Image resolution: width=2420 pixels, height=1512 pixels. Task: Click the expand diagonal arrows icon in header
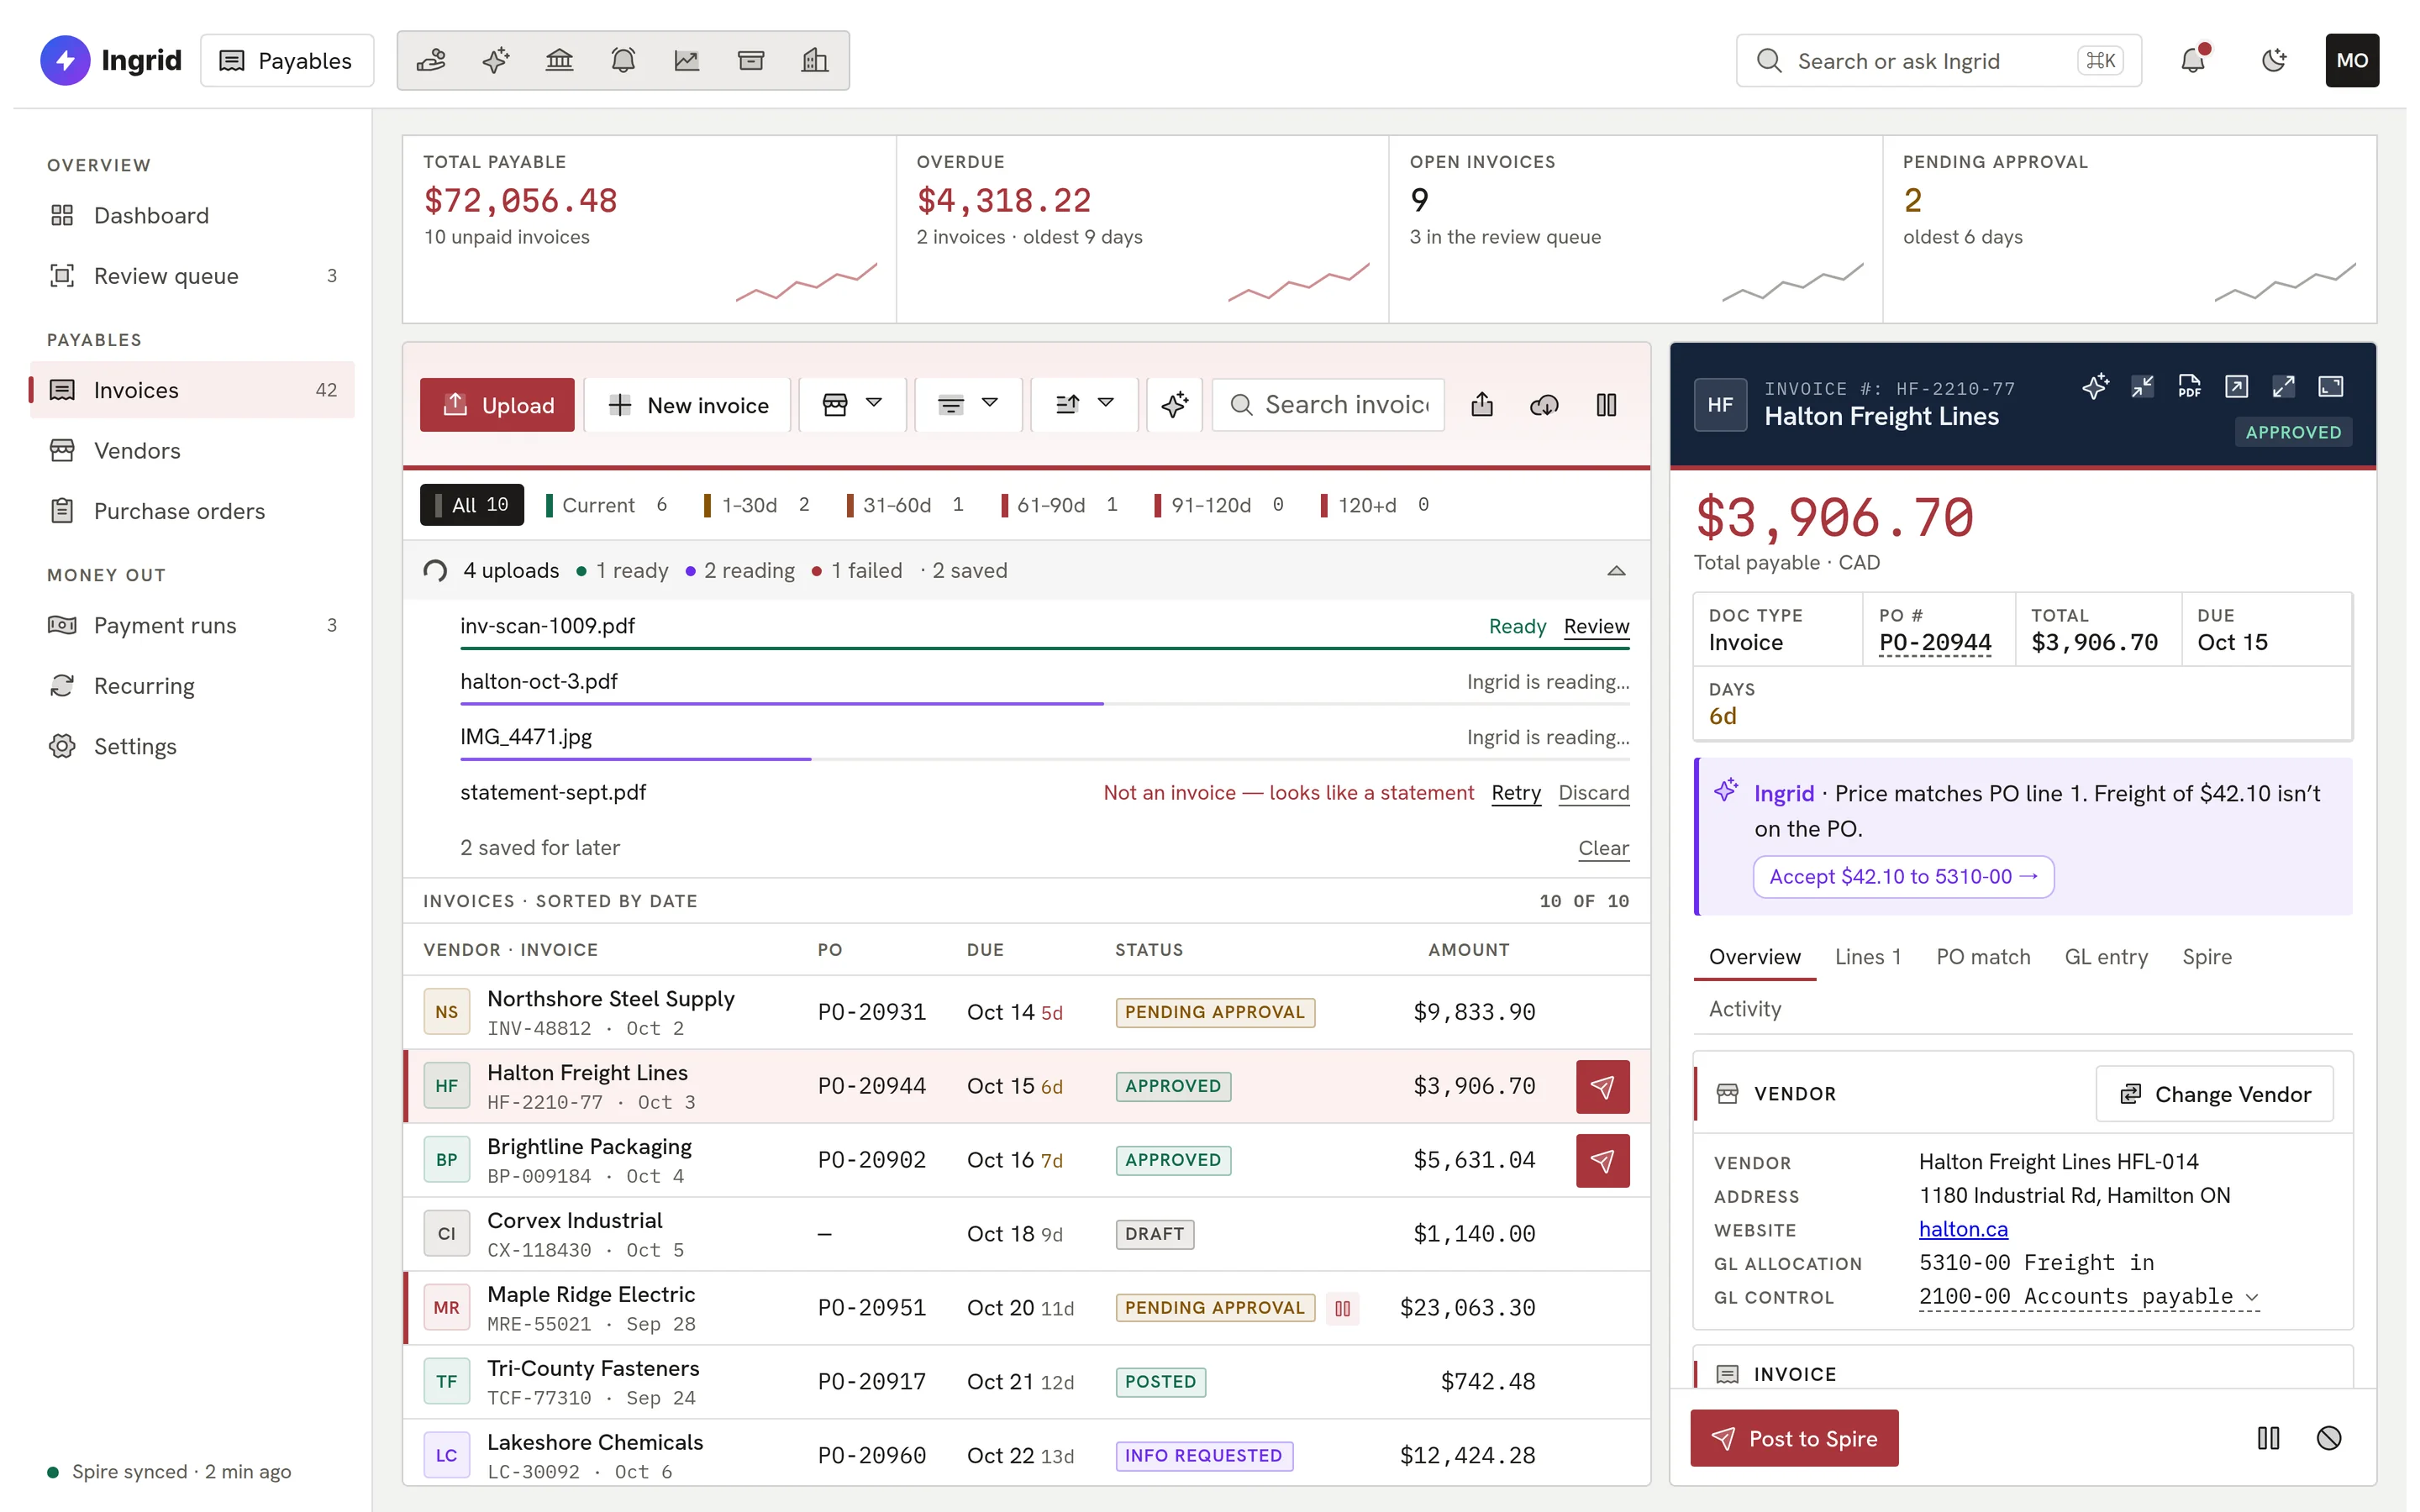pos(2283,387)
